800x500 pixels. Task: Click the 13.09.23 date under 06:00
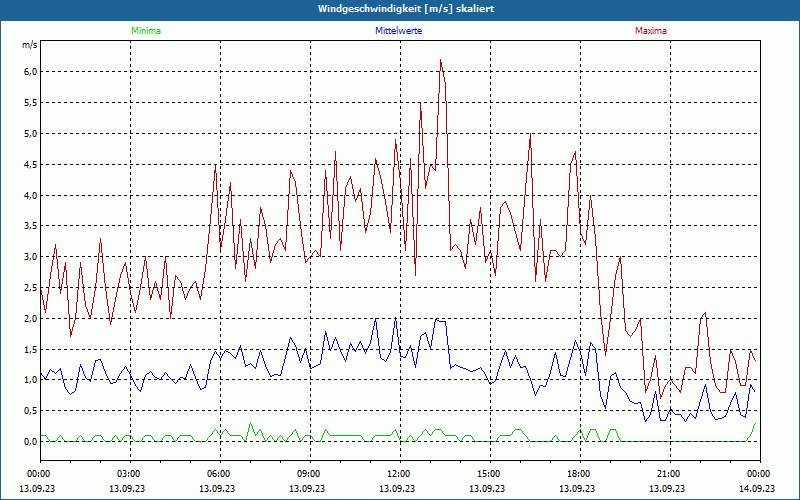point(217,488)
